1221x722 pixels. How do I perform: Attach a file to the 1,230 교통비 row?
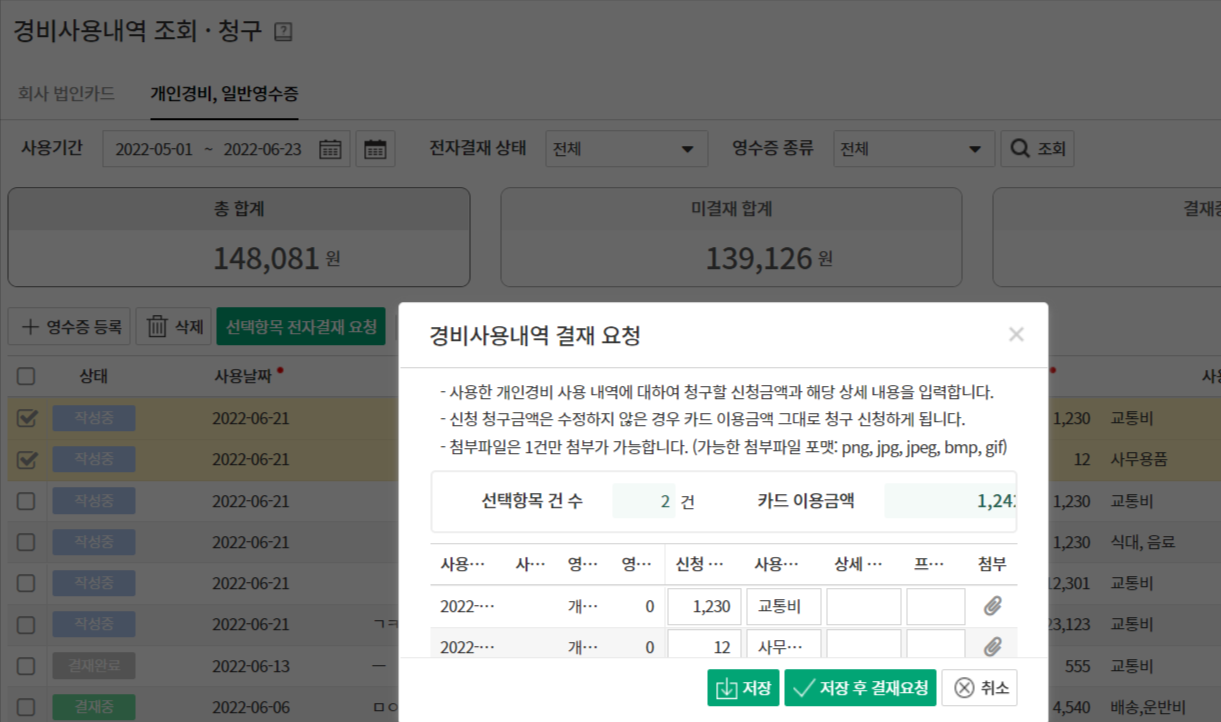click(x=992, y=605)
